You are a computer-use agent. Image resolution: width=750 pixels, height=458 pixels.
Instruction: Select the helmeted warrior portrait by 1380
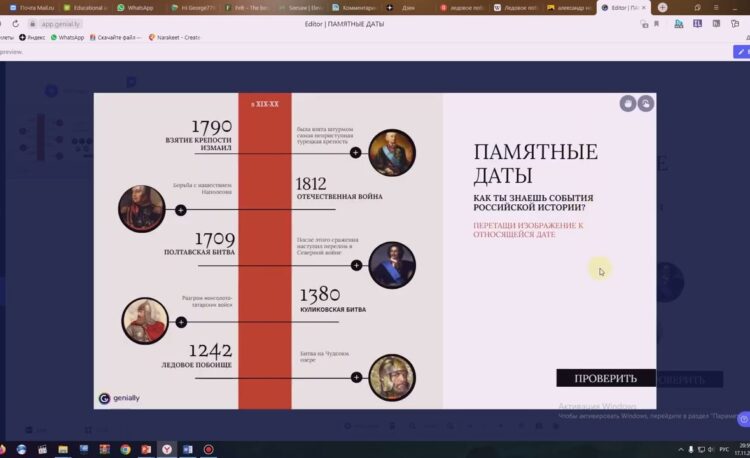pyautogui.click(x=145, y=321)
